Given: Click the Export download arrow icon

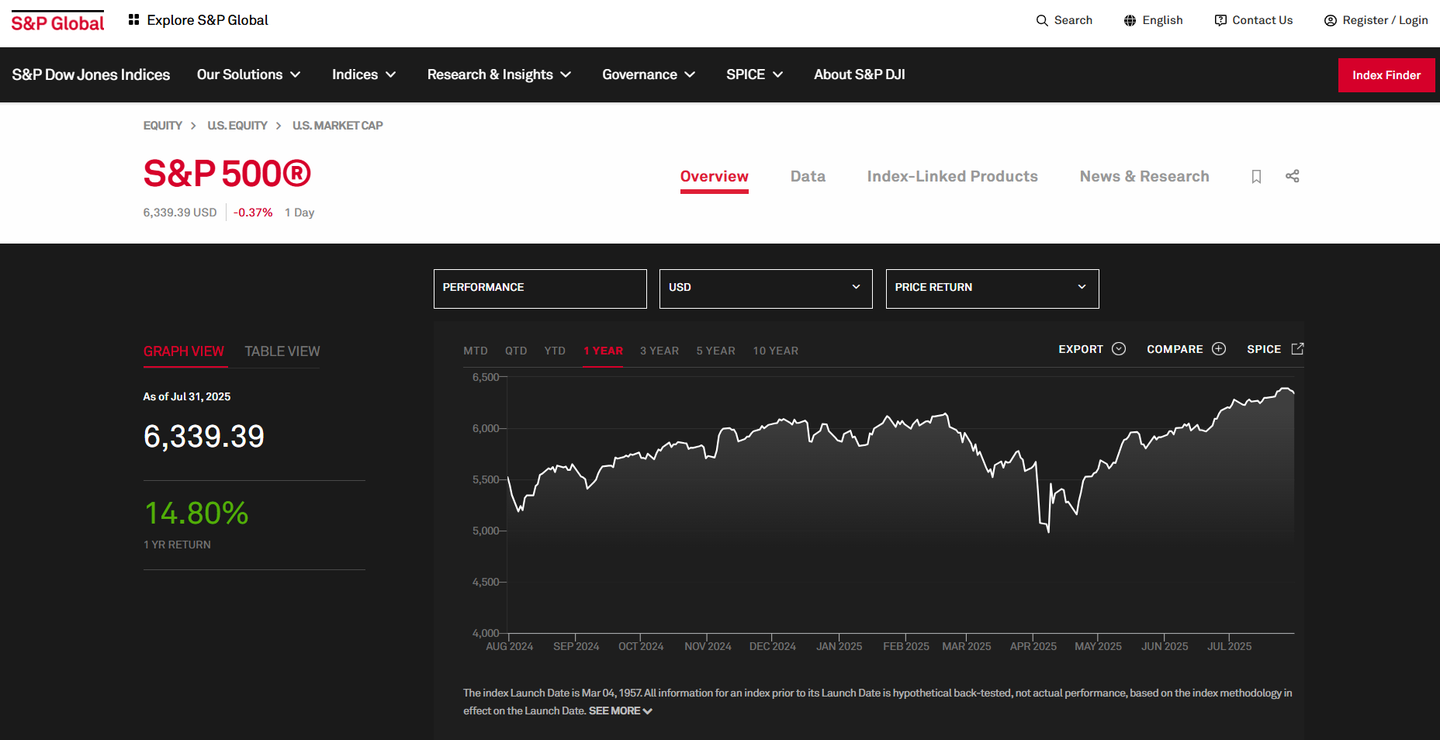Looking at the screenshot, I should coord(1119,349).
